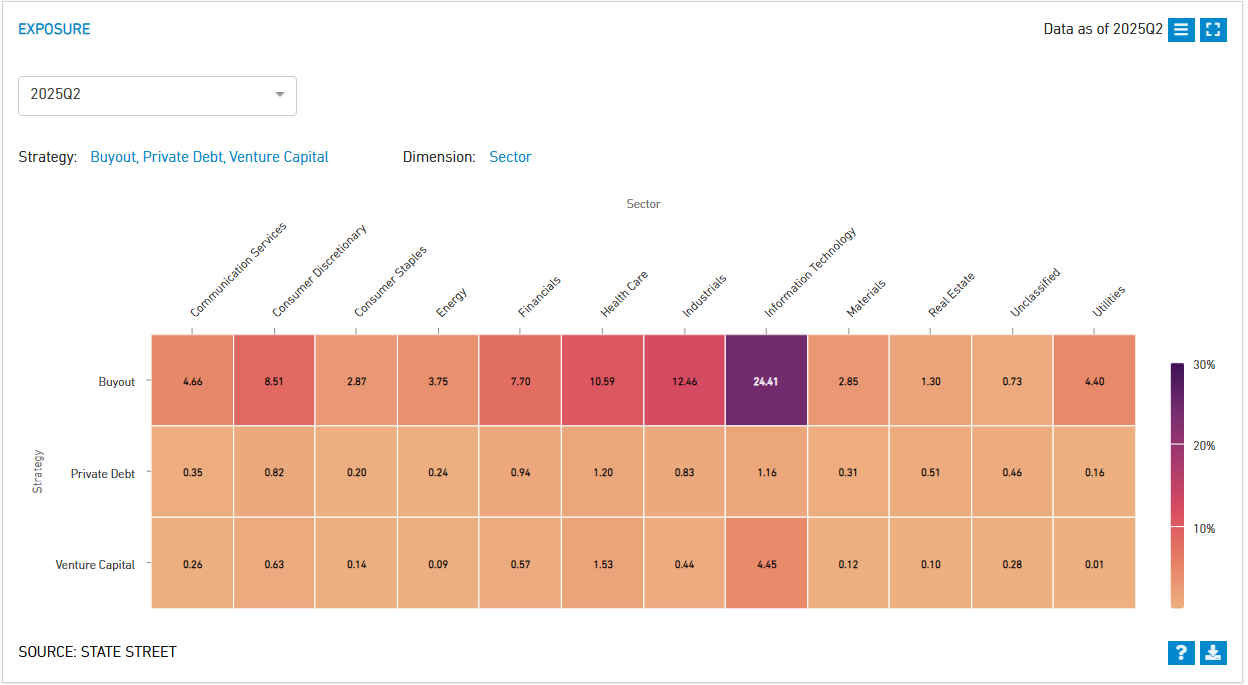Select the Buyout Information Technology 24.41 cell
The height and width of the screenshot is (685, 1248).
(766, 381)
